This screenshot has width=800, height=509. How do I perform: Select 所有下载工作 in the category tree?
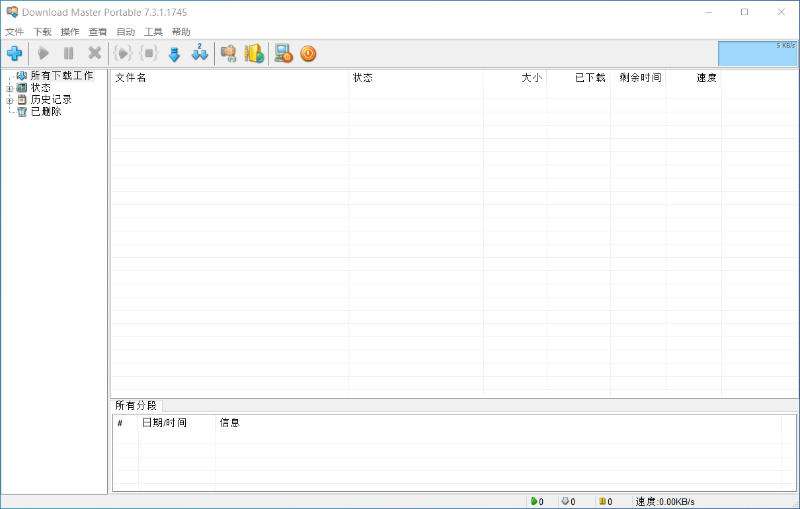pyautogui.click(x=62, y=75)
